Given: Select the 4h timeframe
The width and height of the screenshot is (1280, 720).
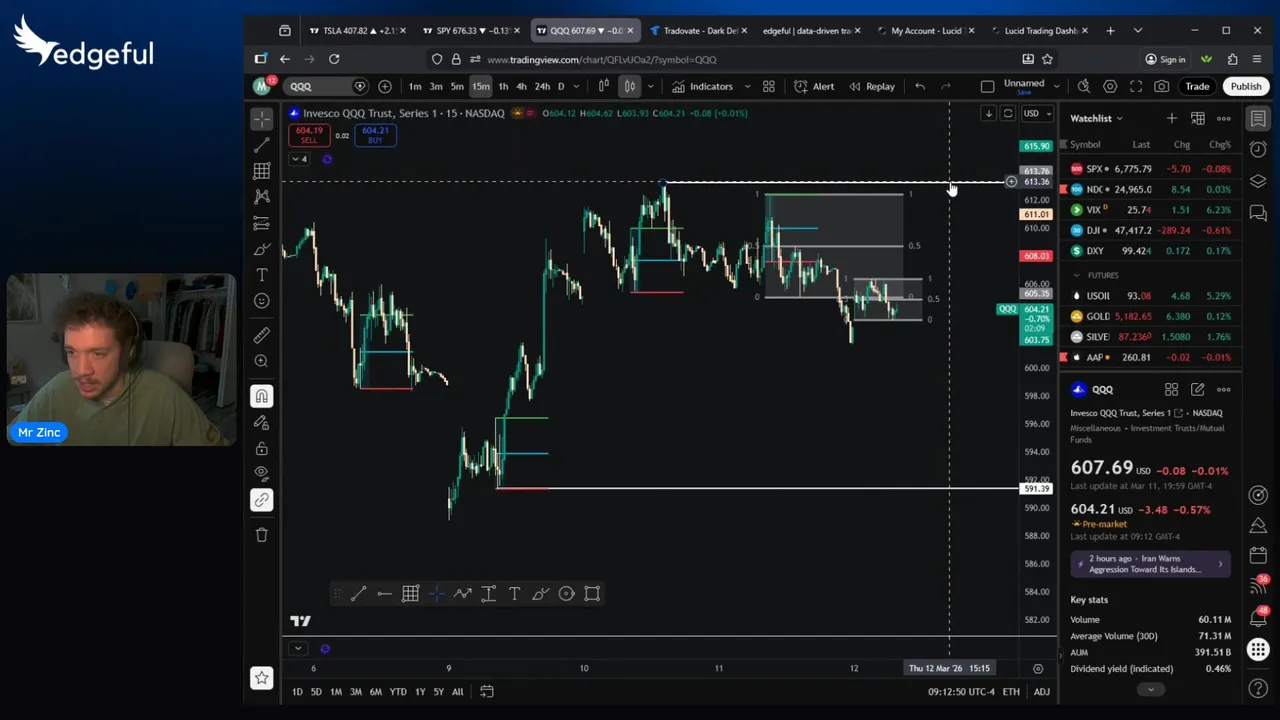Looking at the screenshot, I should point(521,87).
